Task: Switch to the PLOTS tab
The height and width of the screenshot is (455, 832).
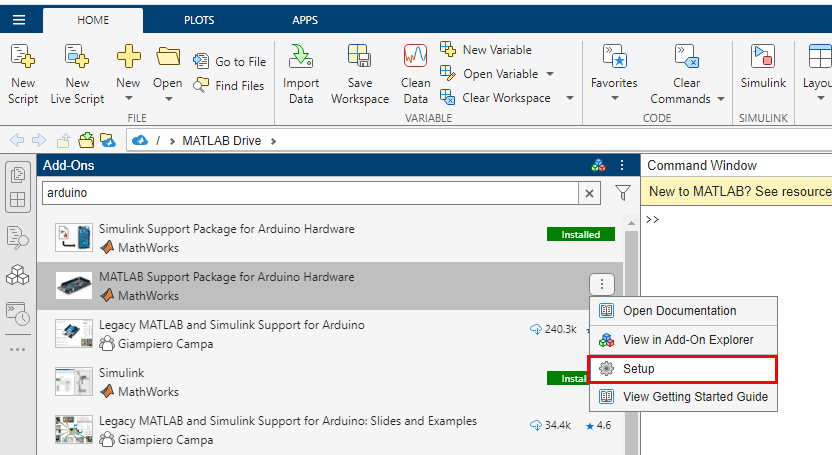Action: (199, 20)
